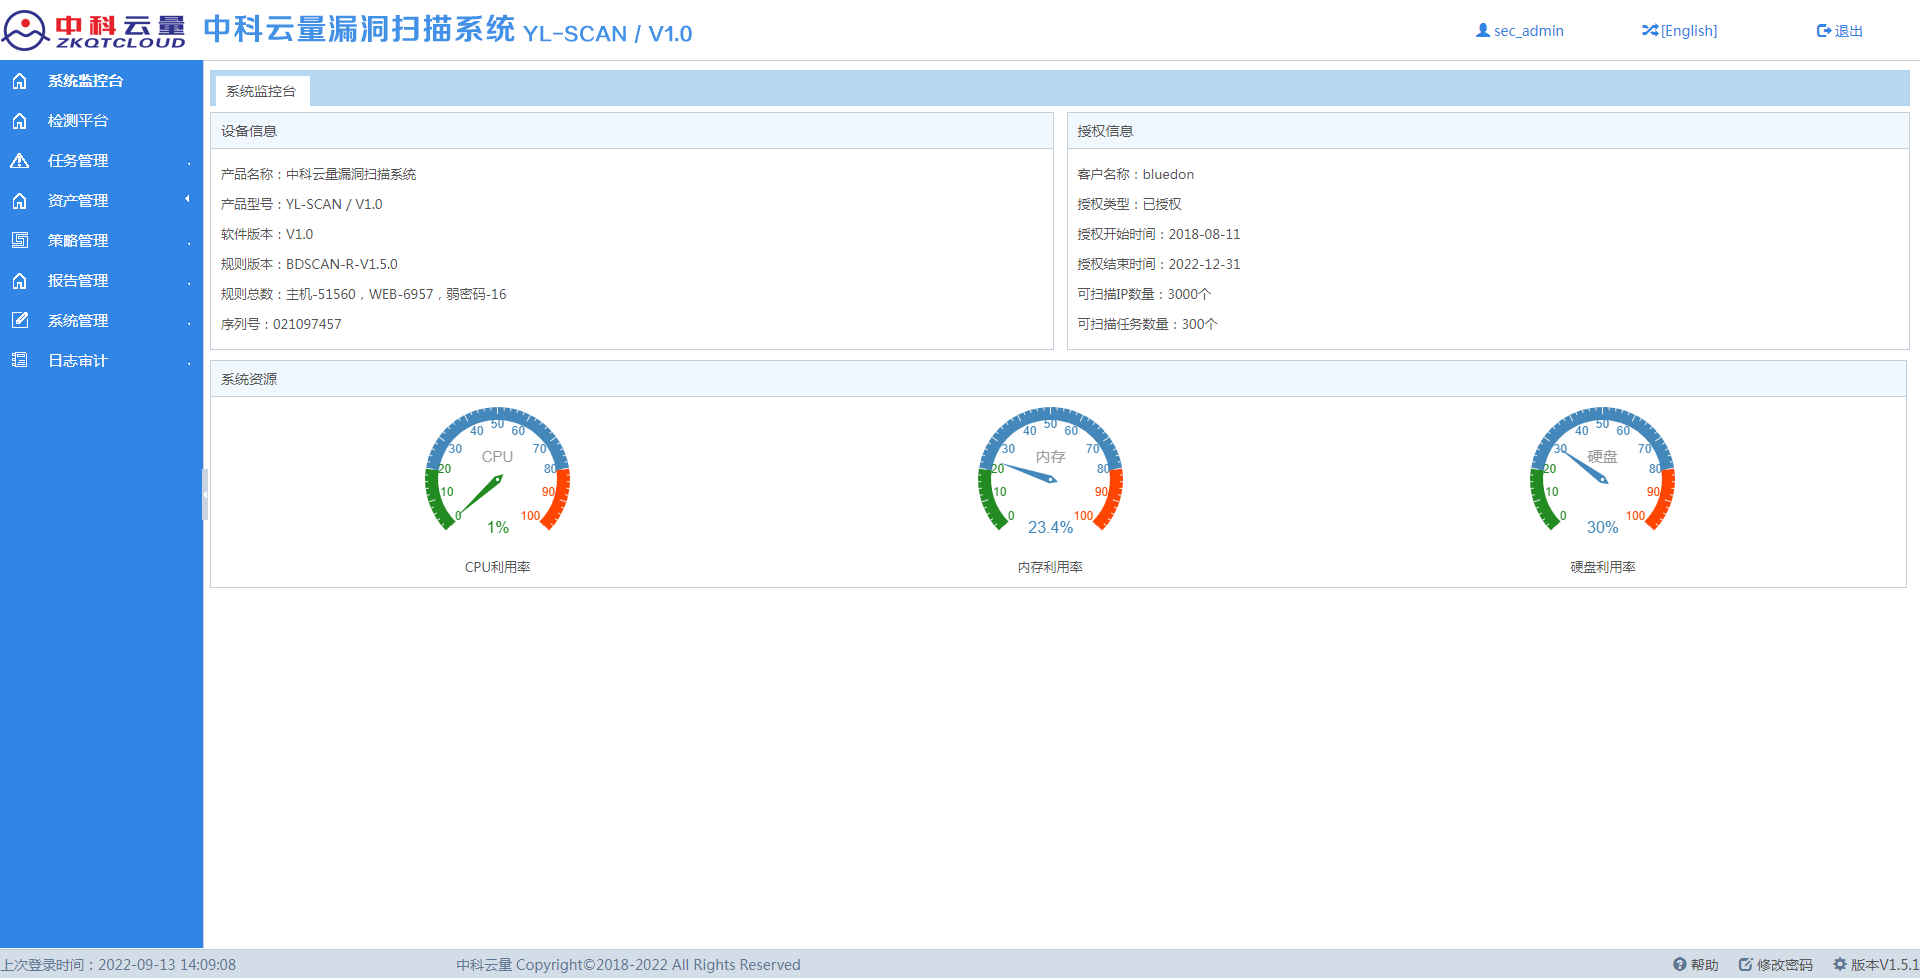Screen dimensions: 1920x978
Task: Click the 硬盘 disk utilization gauge
Action: (1602, 472)
